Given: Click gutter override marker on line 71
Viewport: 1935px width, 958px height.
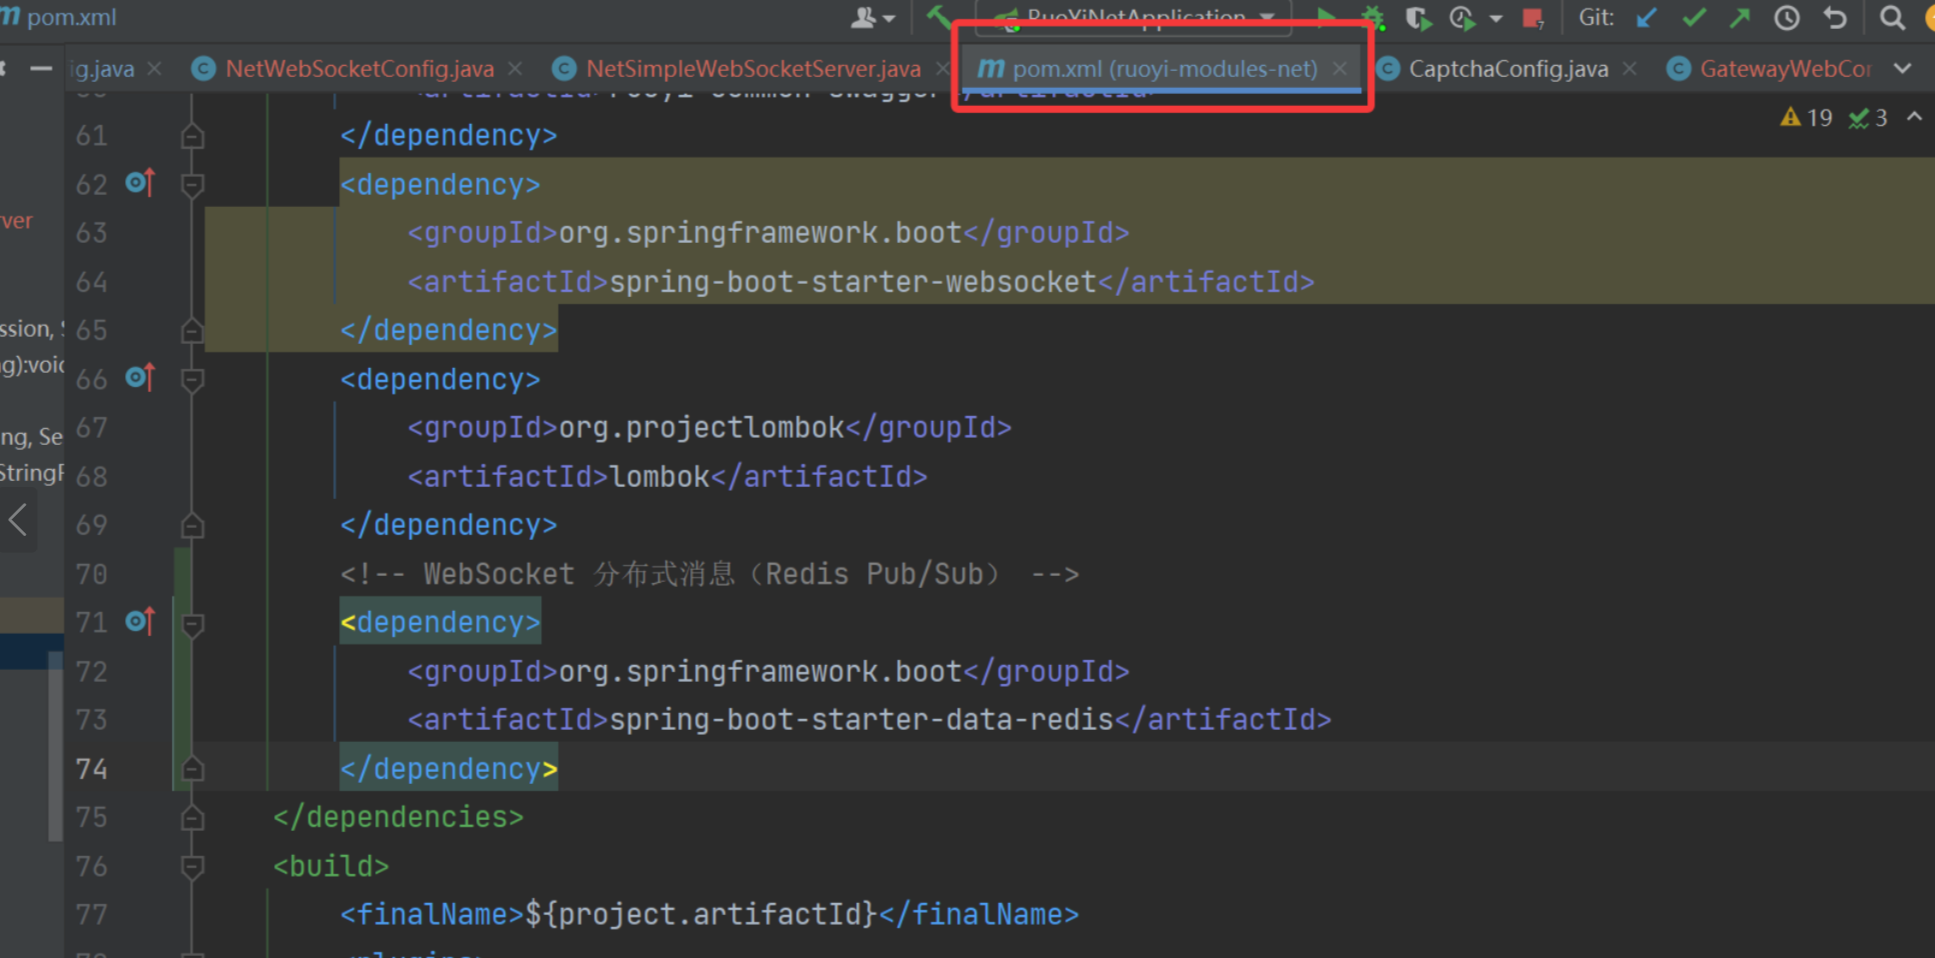Looking at the screenshot, I should [140, 622].
